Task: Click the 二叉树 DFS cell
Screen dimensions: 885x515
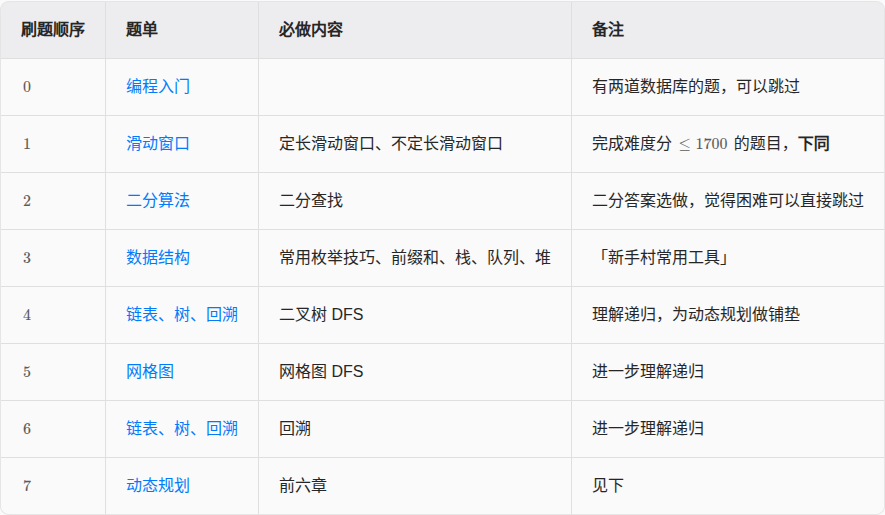Action: [x=321, y=315]
